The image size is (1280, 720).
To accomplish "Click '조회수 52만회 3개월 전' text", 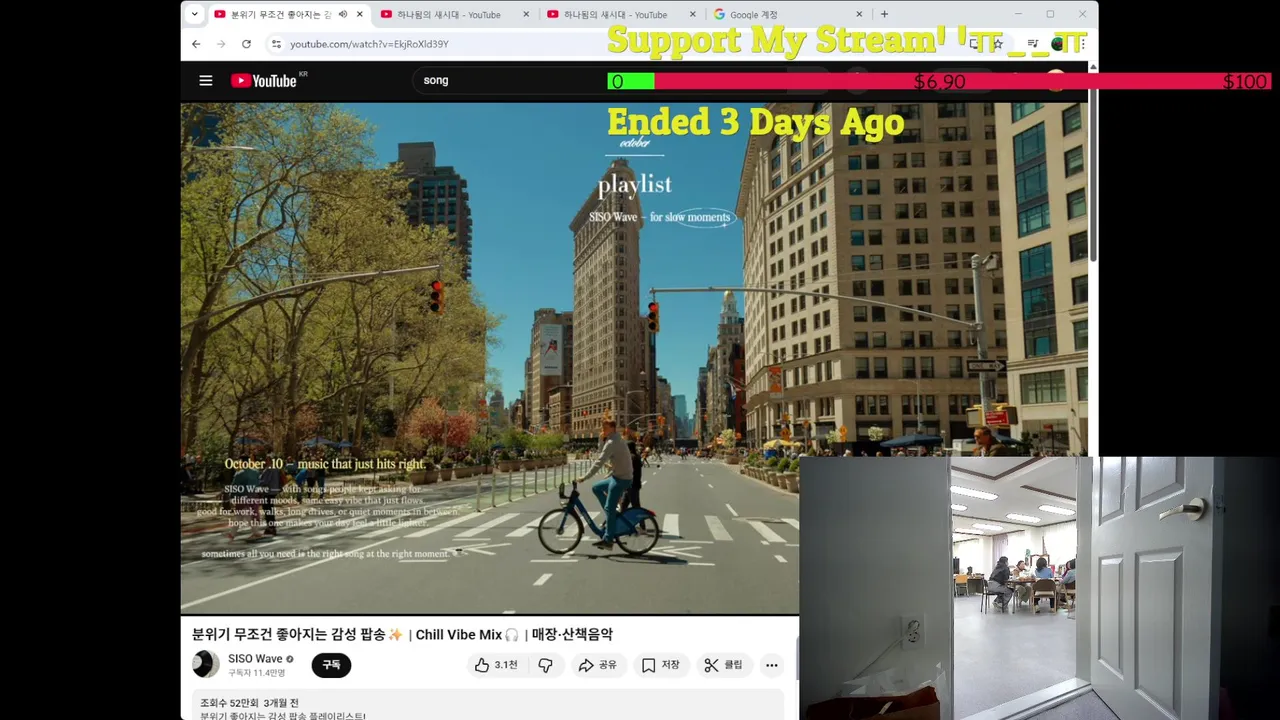I will tap(249, 703).
